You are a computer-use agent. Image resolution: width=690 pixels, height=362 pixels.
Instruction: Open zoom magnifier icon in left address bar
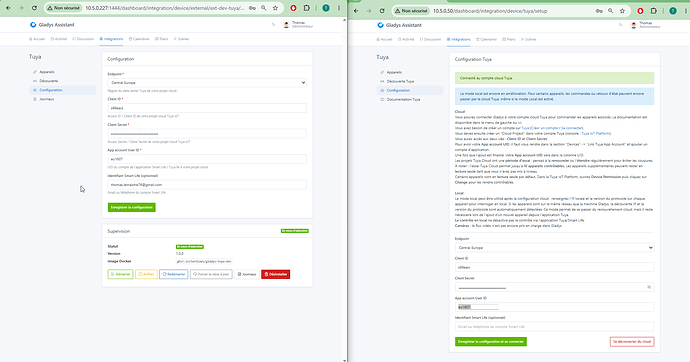point(264,8)
